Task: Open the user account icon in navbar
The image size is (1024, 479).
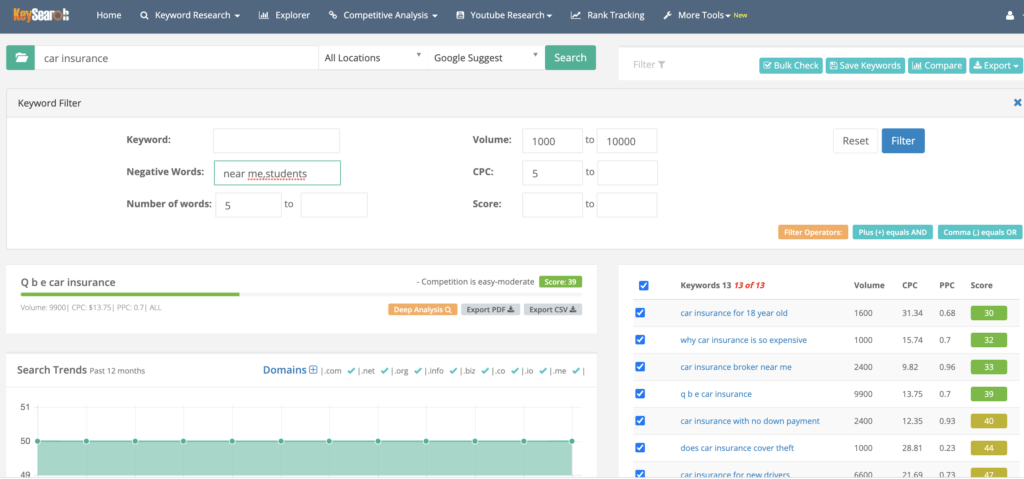Action: (x=1010, y=15)
